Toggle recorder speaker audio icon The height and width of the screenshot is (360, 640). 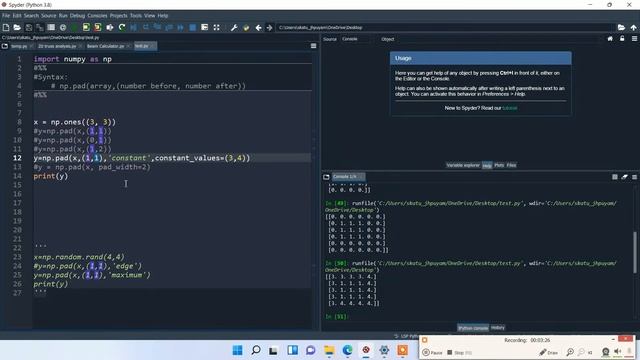618,351
